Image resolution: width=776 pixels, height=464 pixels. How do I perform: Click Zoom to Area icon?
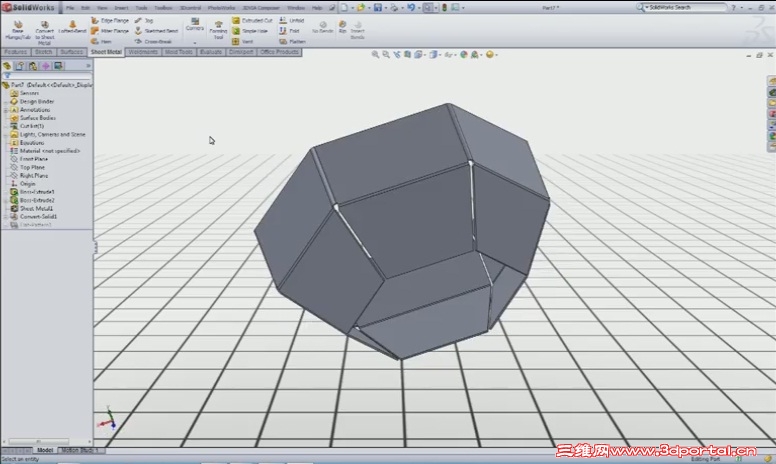[386, 54]
